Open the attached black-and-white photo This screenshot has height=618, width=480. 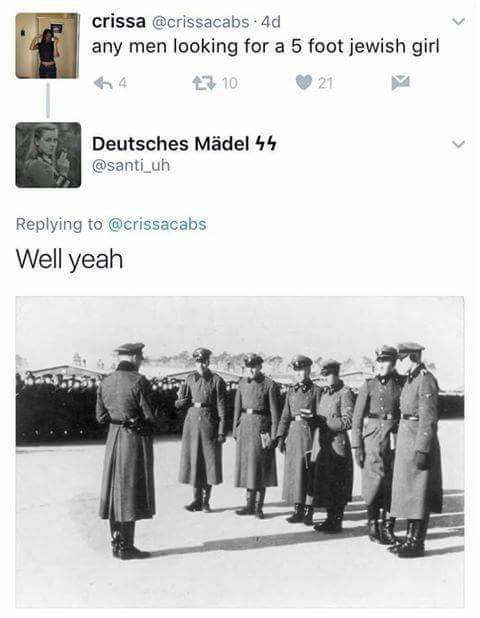pos(240,452)
